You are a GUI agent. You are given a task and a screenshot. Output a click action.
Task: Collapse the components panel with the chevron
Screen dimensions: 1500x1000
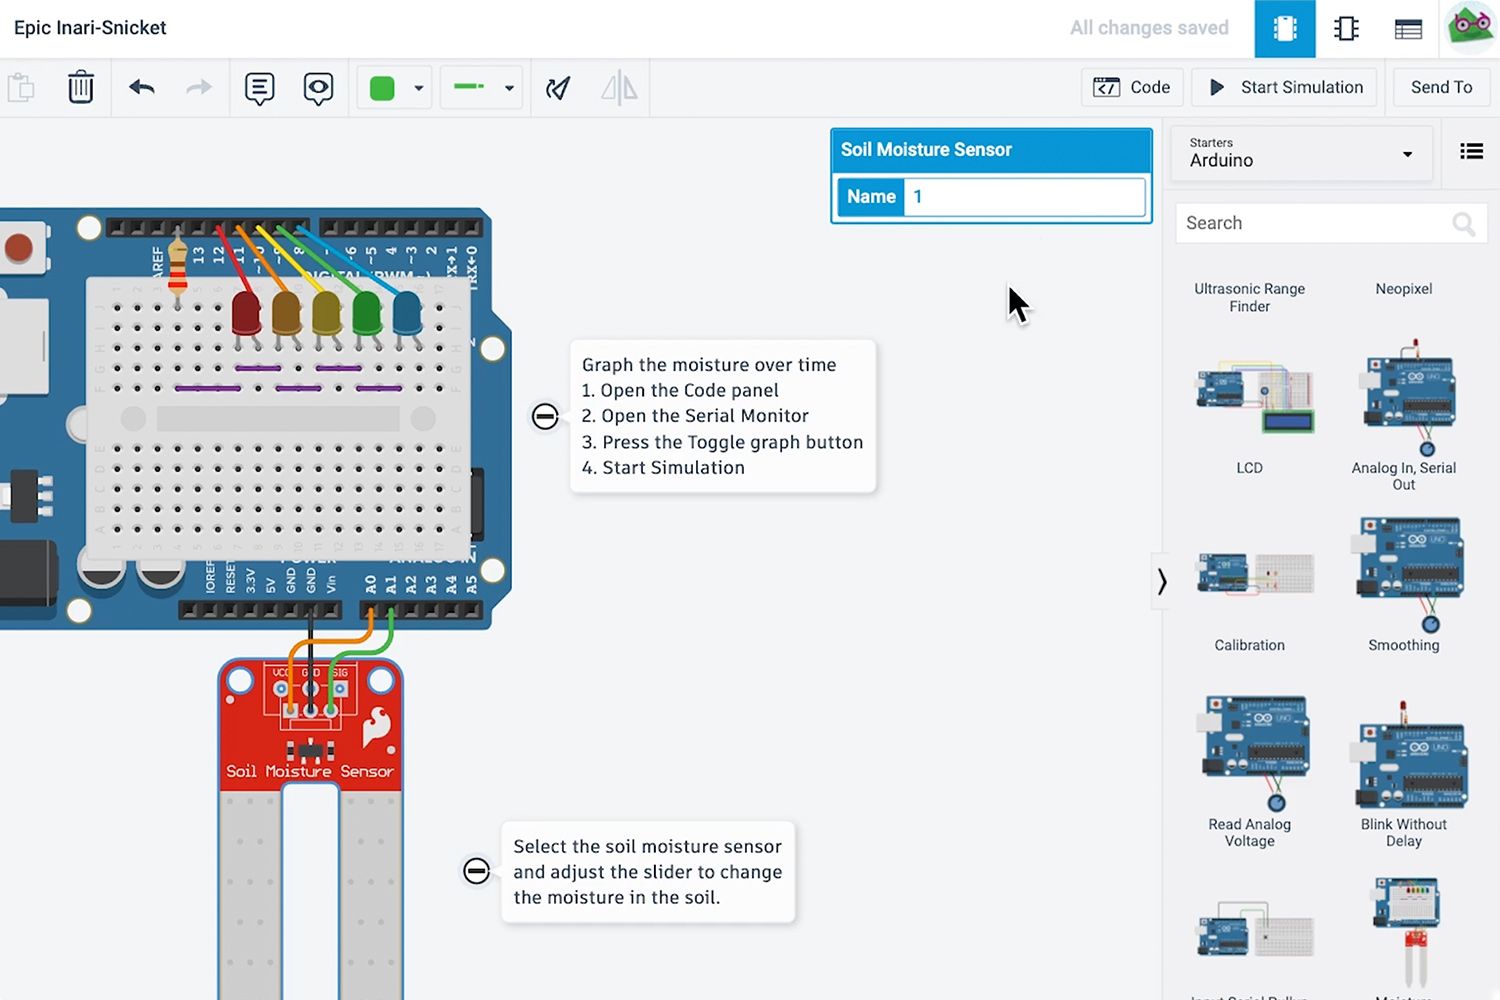(x=1161, y=580)
